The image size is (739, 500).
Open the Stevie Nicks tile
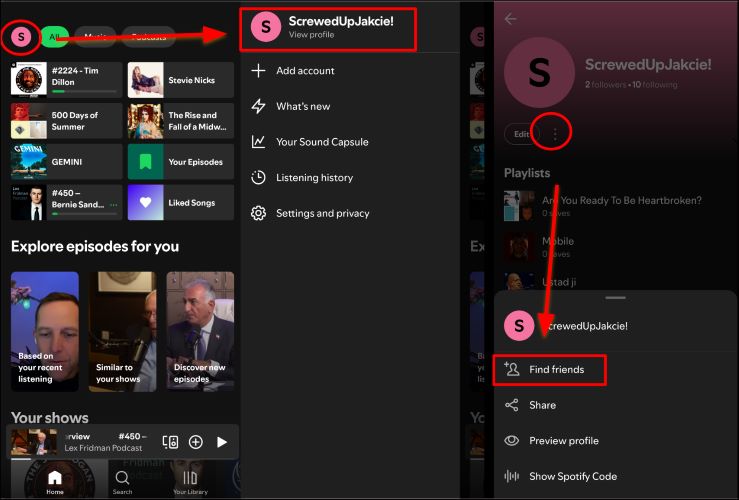(x=181, y=80)
